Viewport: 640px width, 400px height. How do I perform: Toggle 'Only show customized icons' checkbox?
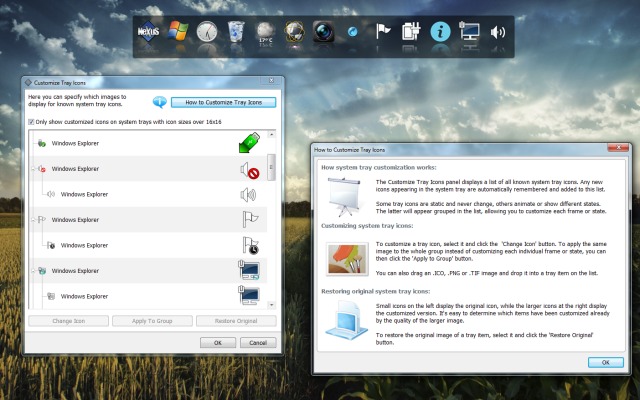tap(31, 122)
